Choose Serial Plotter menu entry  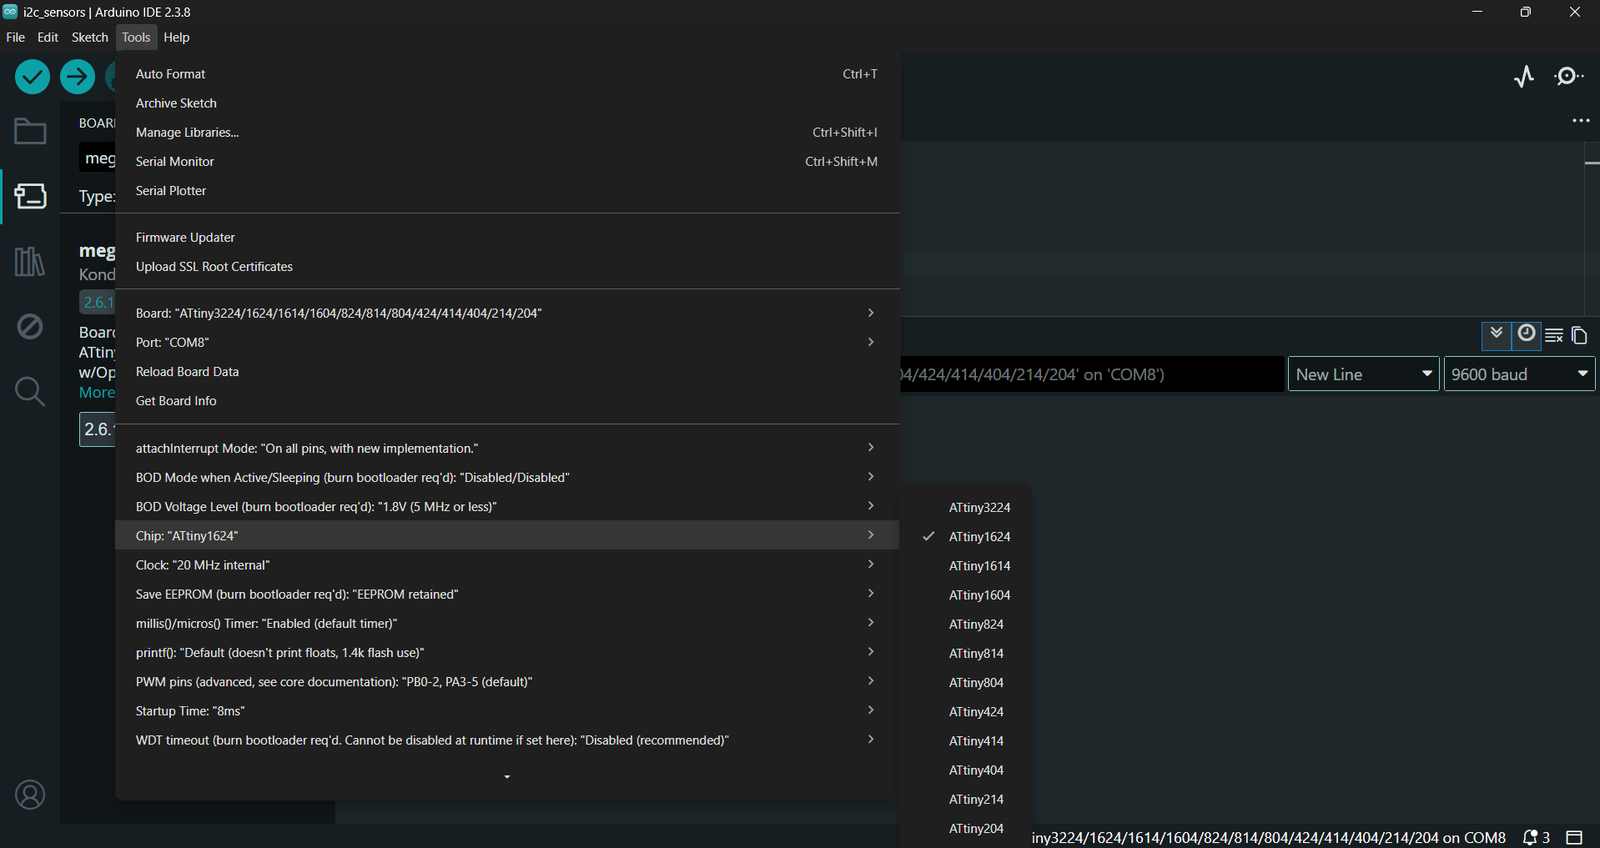pyautogui.click(x=507, y=190)
